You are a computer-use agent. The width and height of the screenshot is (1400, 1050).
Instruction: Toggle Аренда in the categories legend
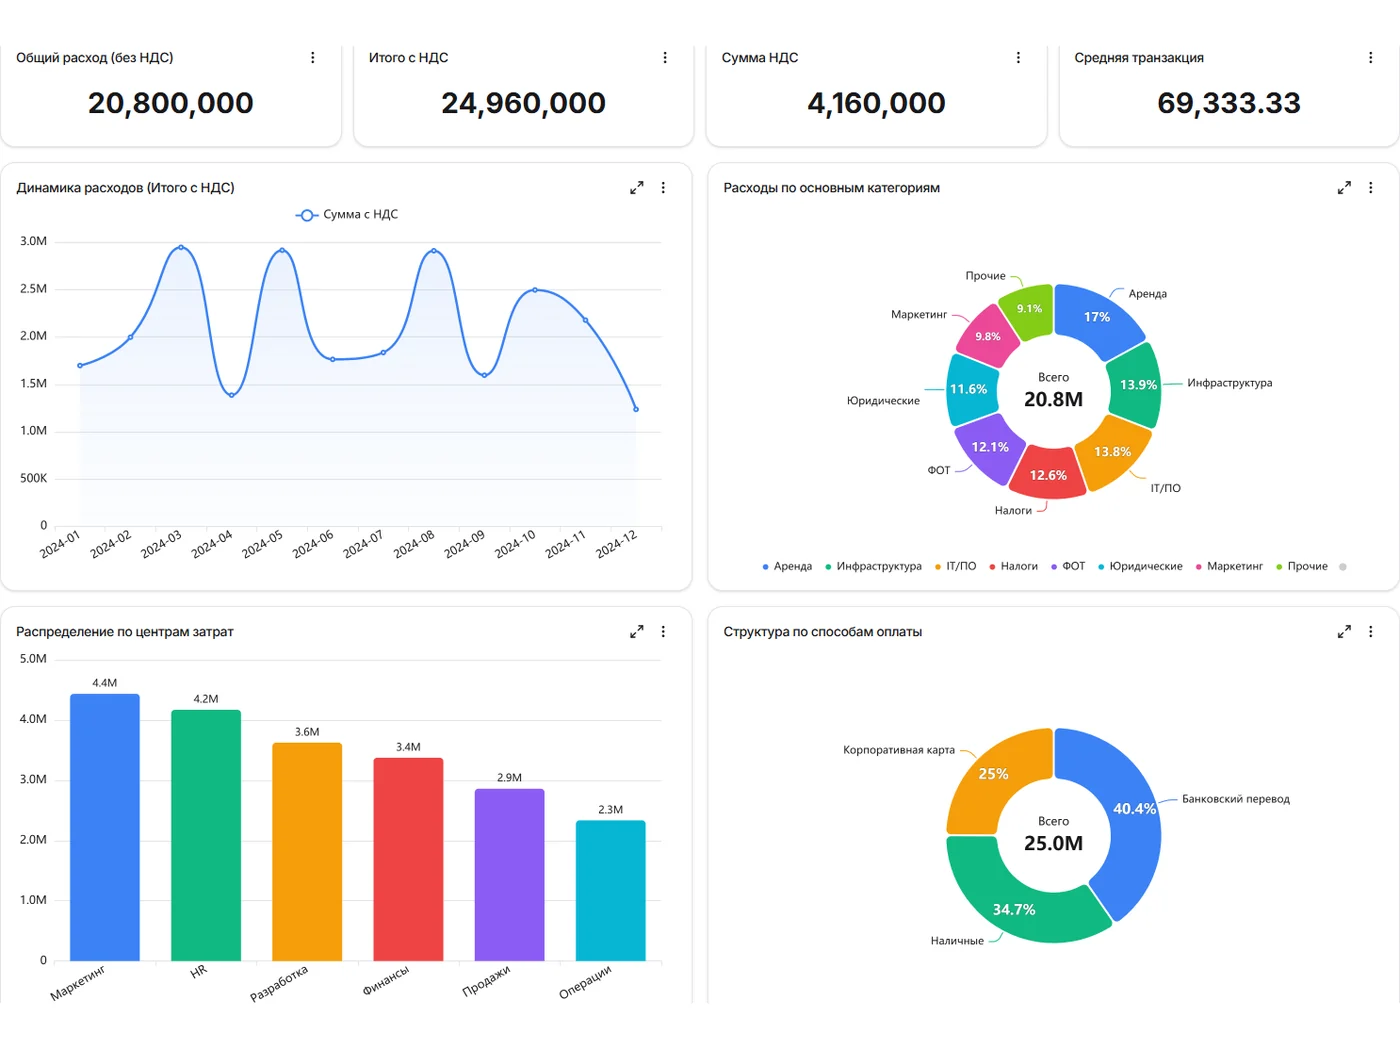point(787,567)
